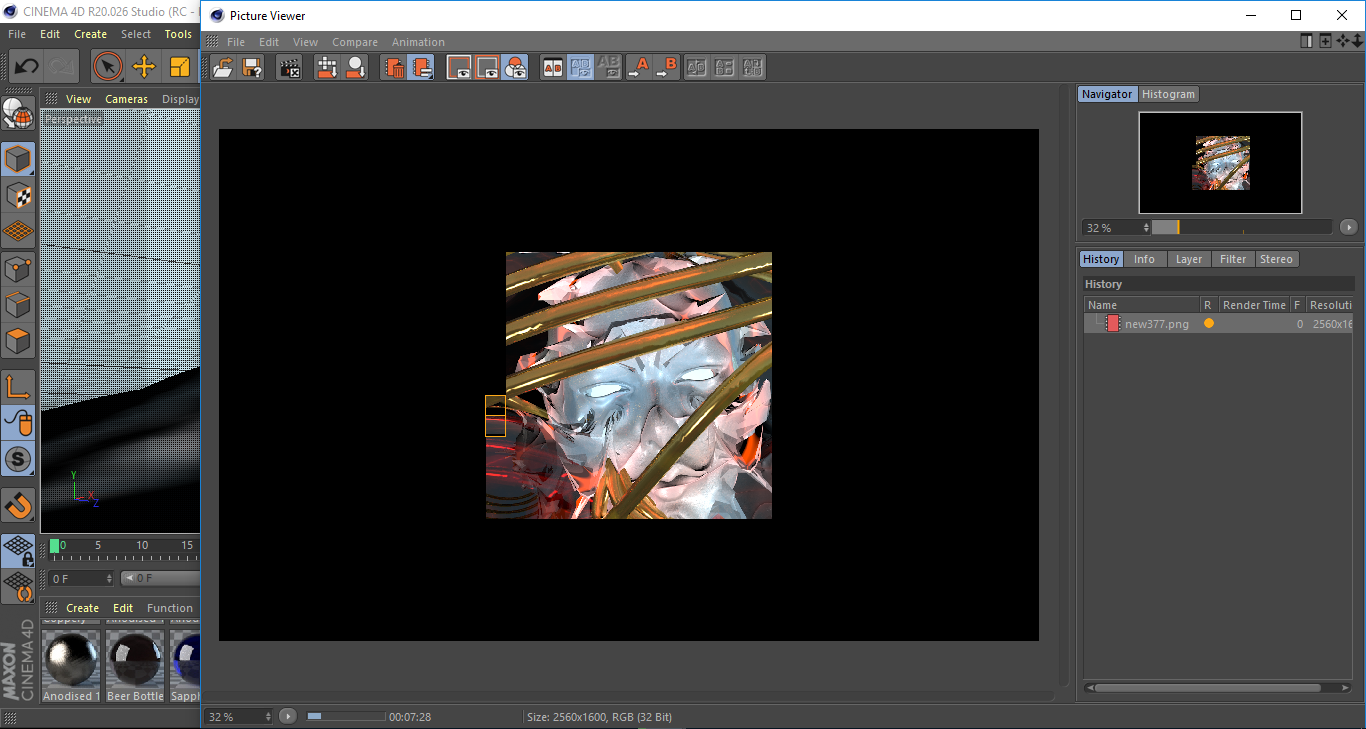Switch to Model mode cube icon
The width and height of the screenshot is (1366, 729).
coord(18,159)
